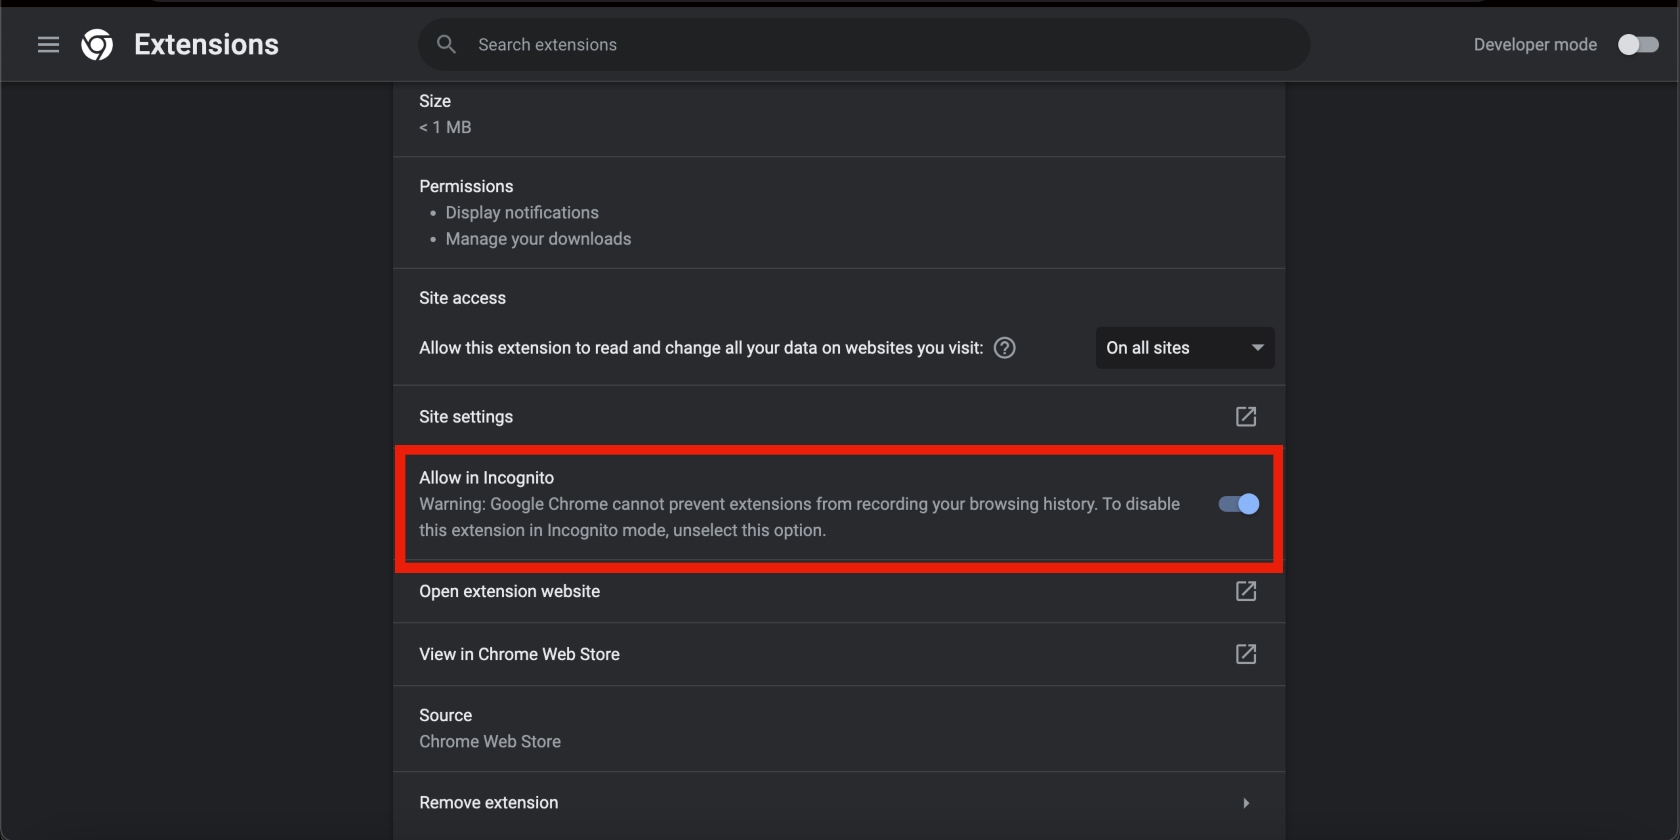
Task: Click the Chrome logo icon
Action: click(x=97, y=45)
